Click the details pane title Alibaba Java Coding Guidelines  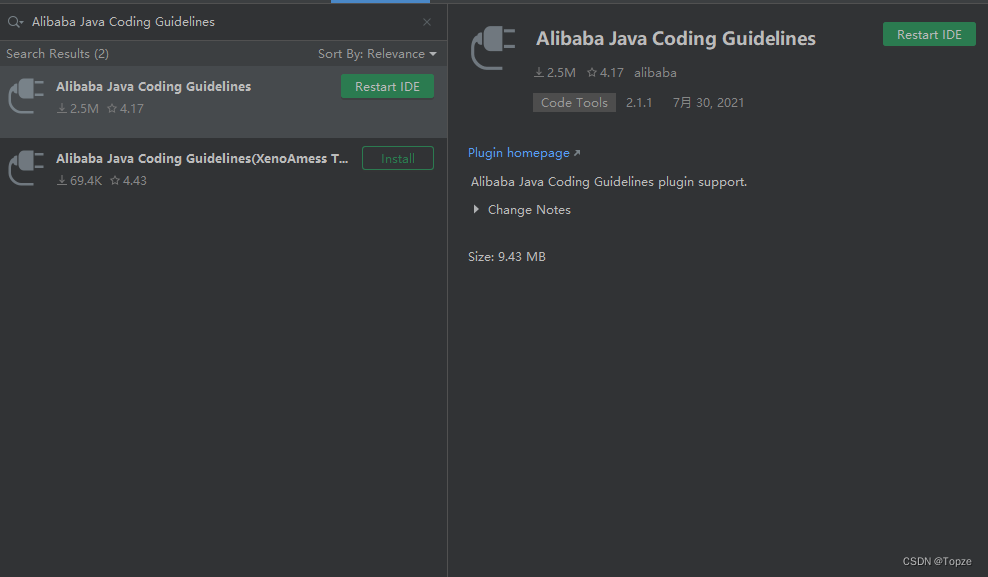(675, 39)
